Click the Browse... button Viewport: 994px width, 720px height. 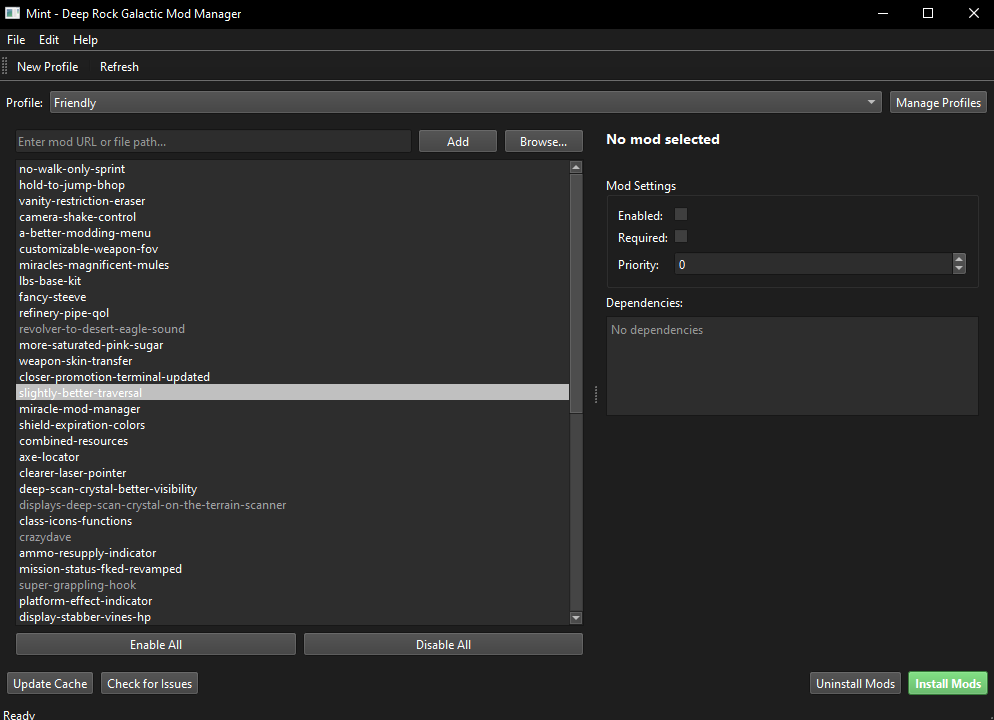[x=543, y=142]
